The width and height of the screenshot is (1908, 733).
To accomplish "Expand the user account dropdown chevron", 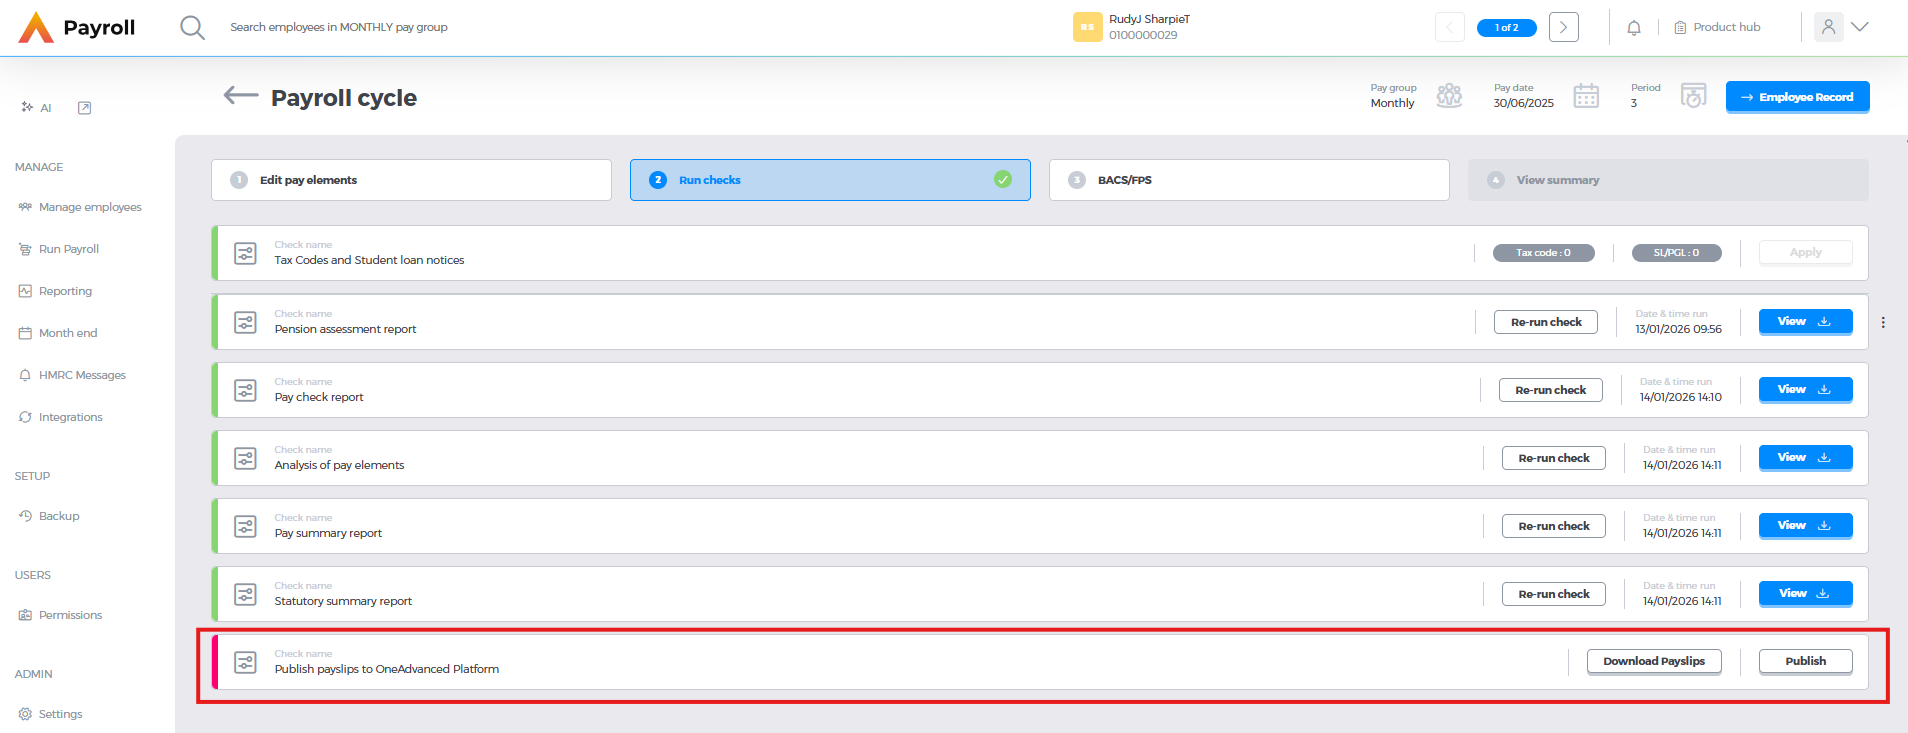I will point(1860,27).
